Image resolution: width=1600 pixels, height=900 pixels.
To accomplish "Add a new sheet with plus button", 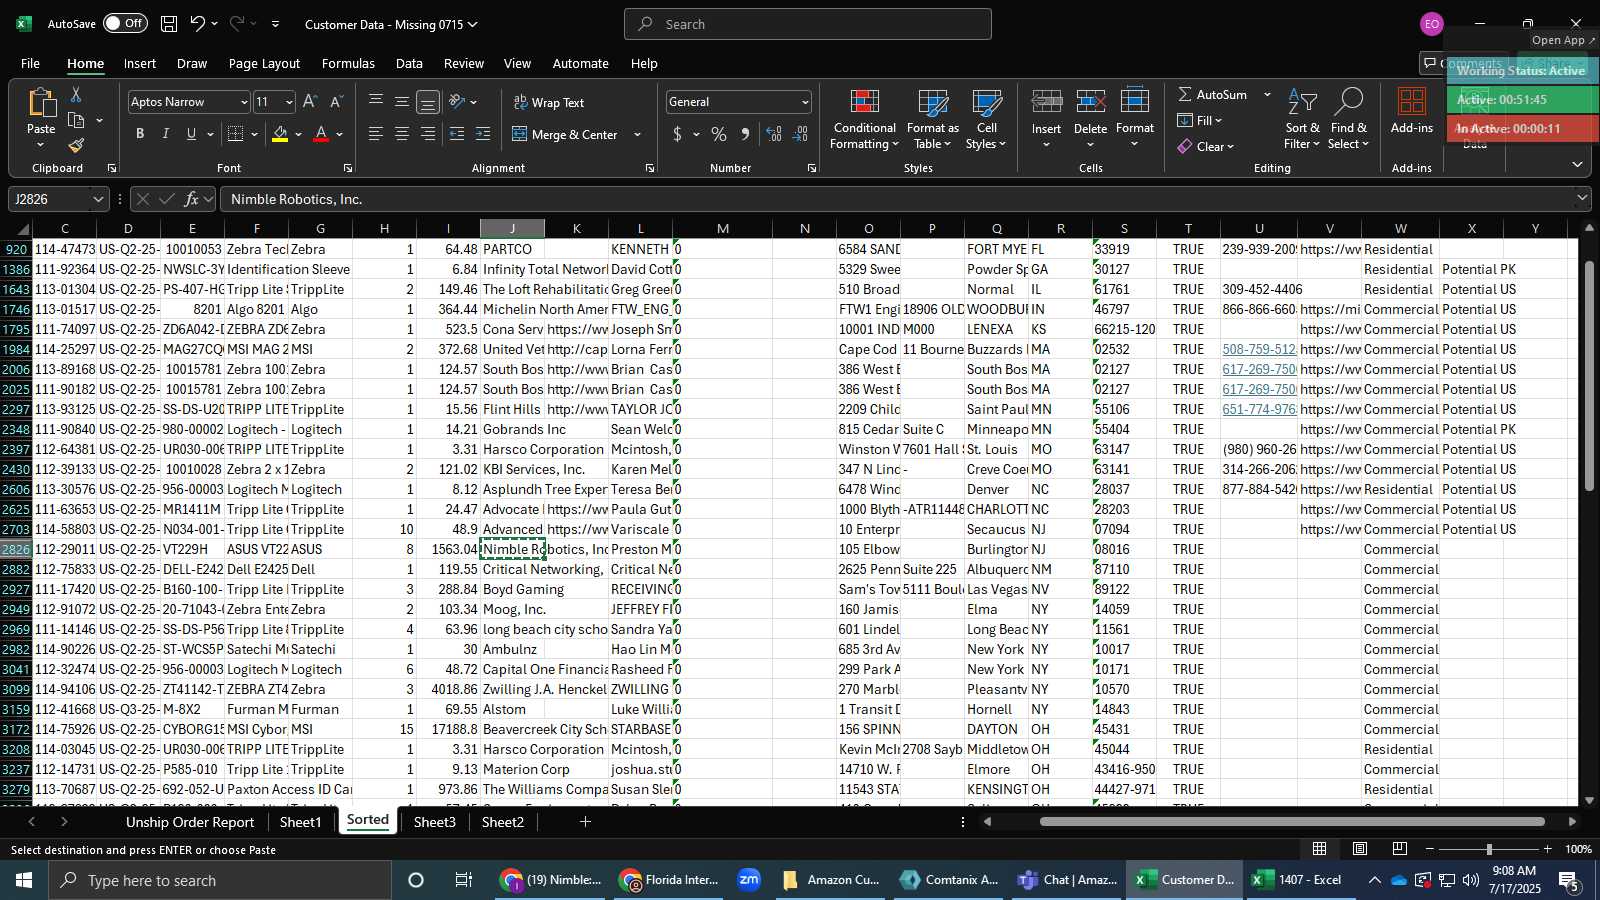I will point(585,822).
